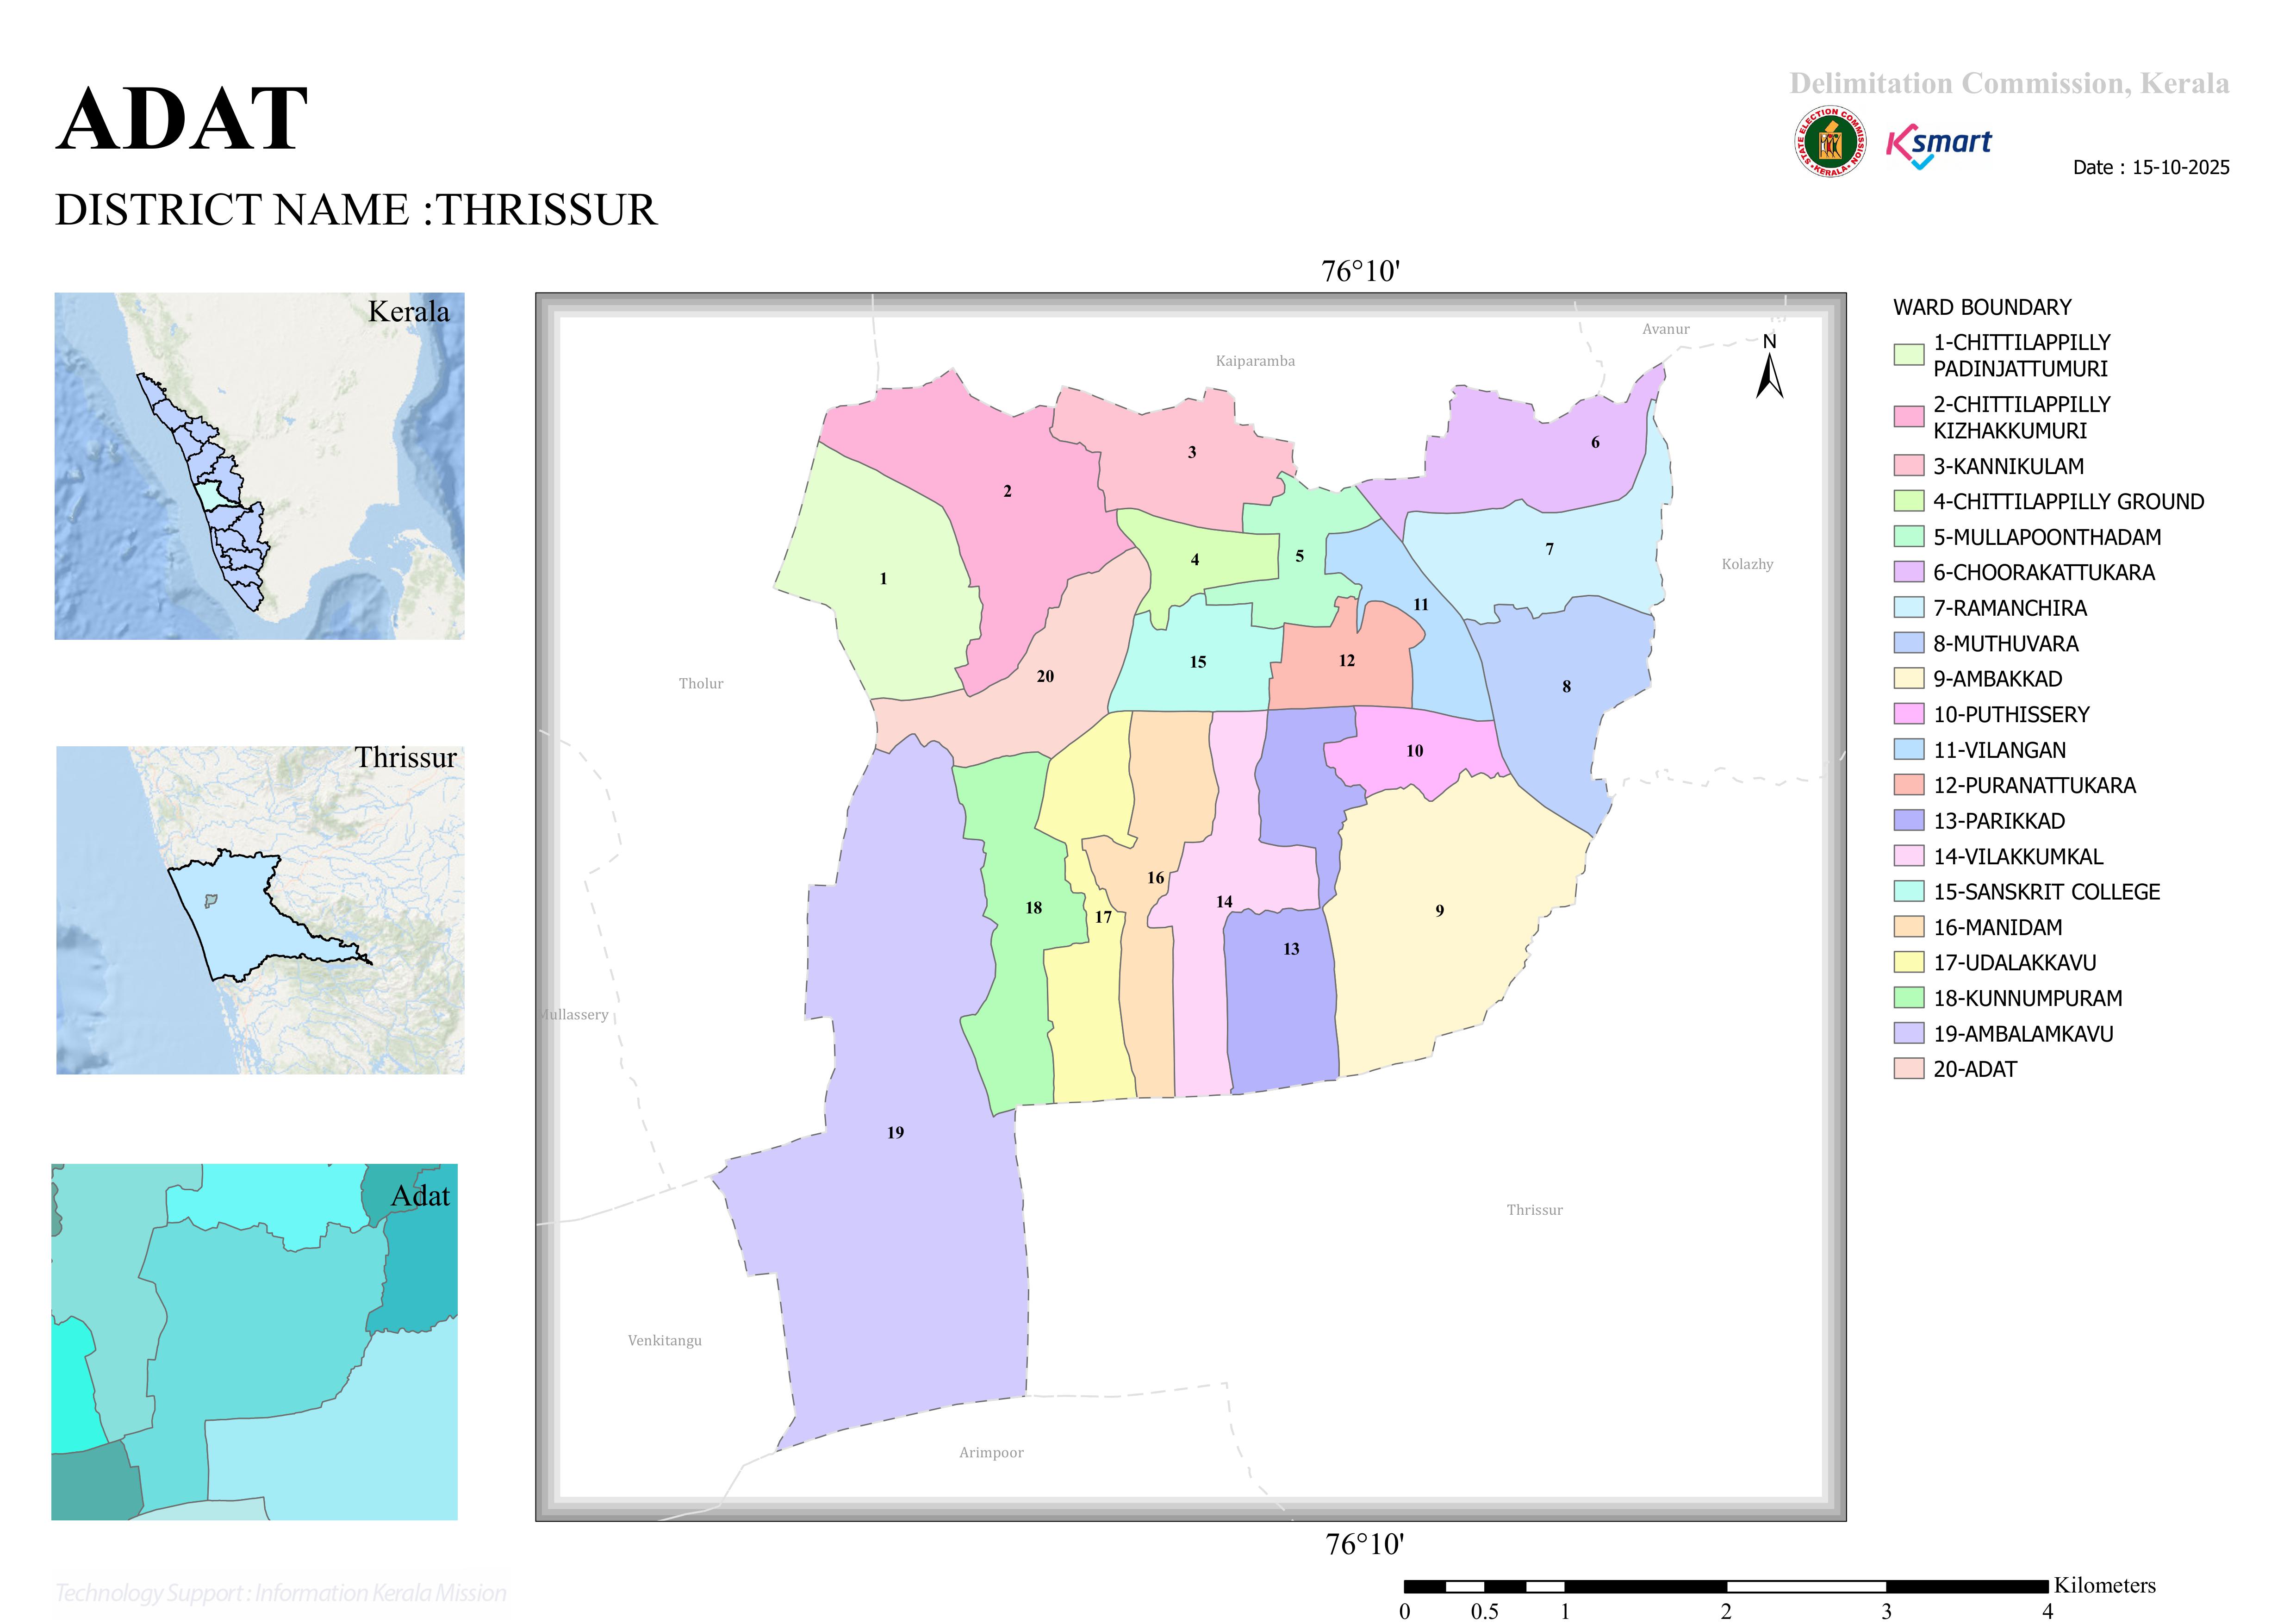Click the 7-RAMANCHIRA legend swatch
The image size is (2296, 1624).
point(1909,607)
